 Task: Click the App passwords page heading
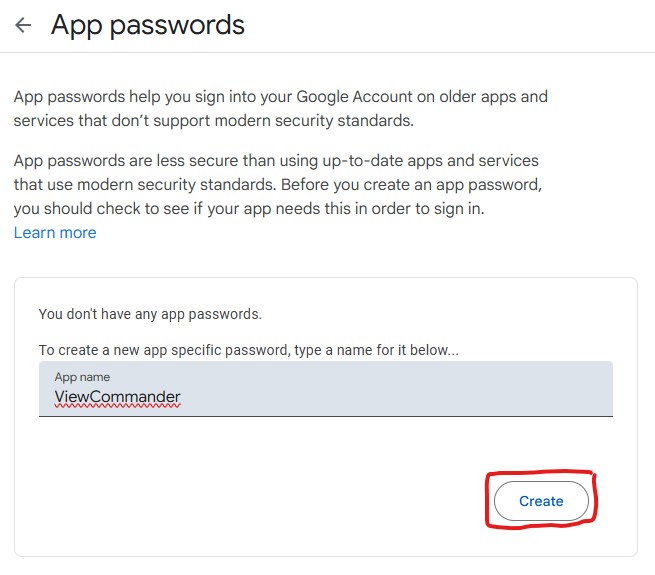coord(148,25)
